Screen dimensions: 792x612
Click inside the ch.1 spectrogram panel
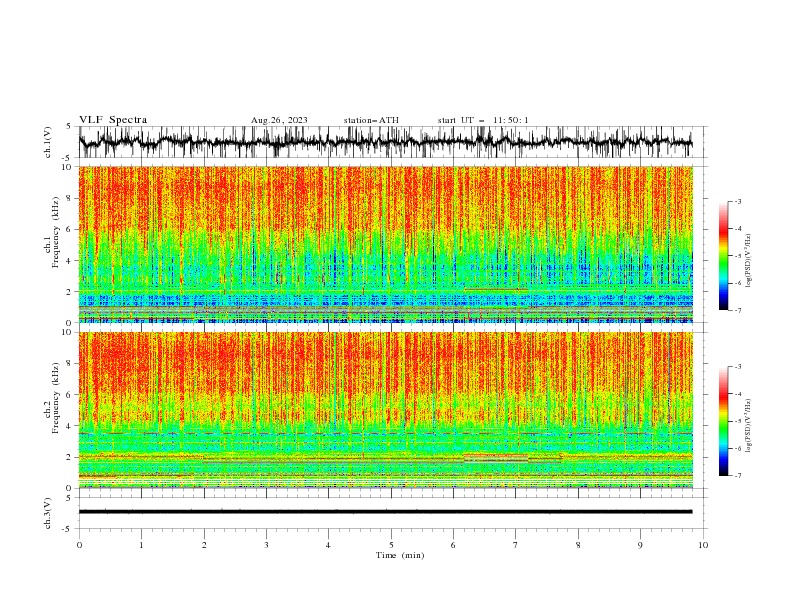(386, 244)
